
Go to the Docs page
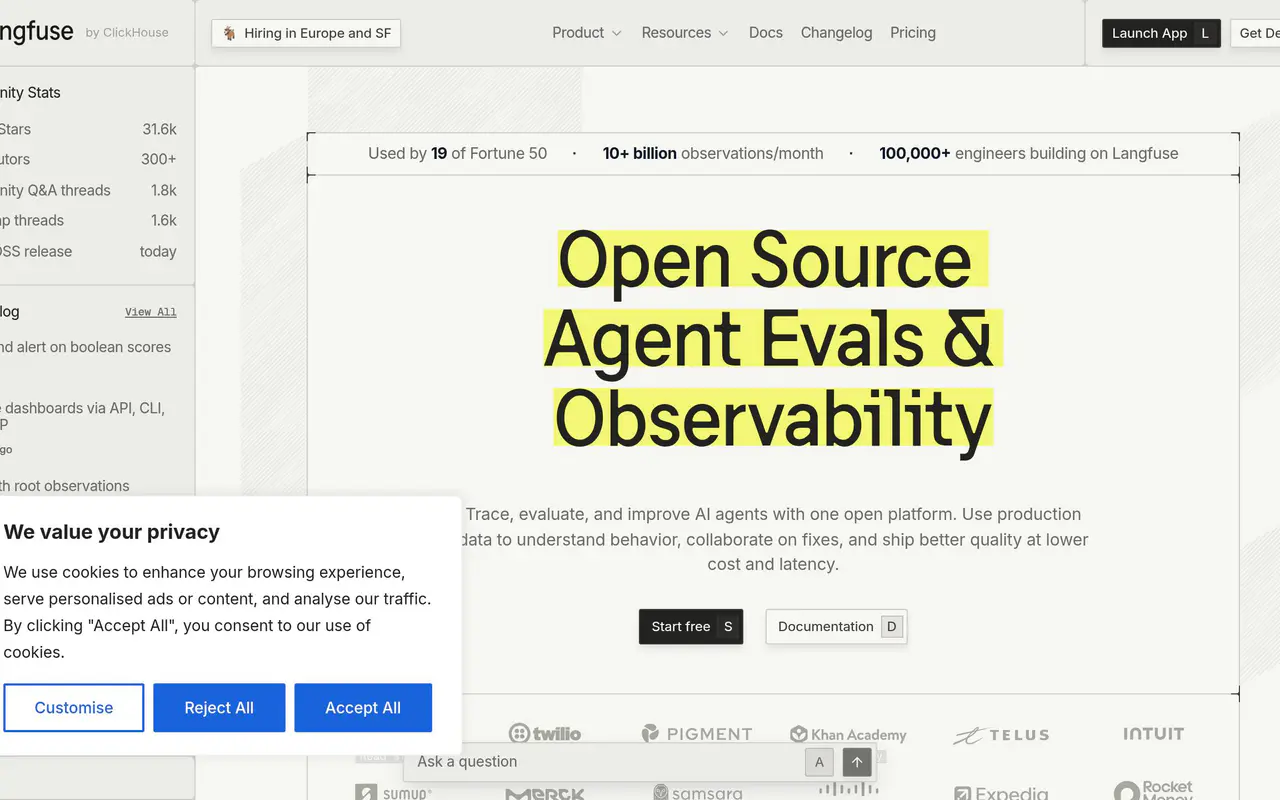tap(766, 33)
